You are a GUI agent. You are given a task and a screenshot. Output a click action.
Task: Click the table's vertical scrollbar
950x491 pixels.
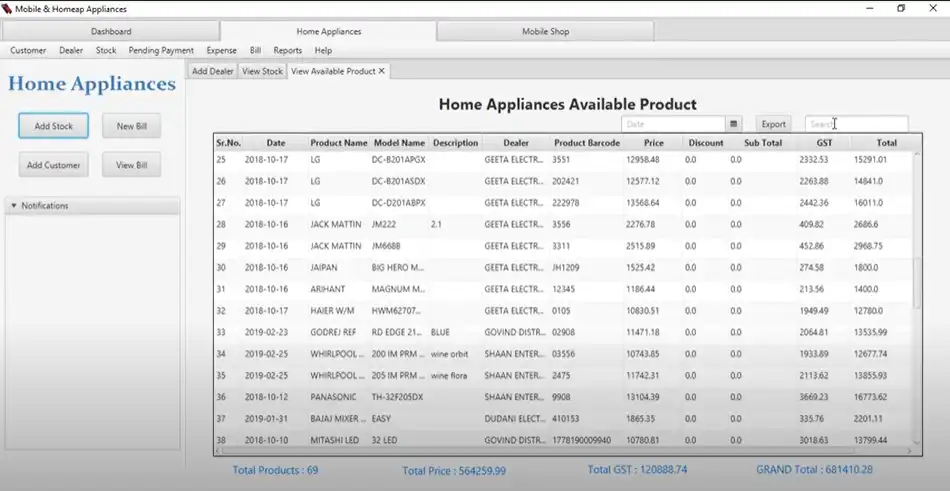(x=916, y=284)
